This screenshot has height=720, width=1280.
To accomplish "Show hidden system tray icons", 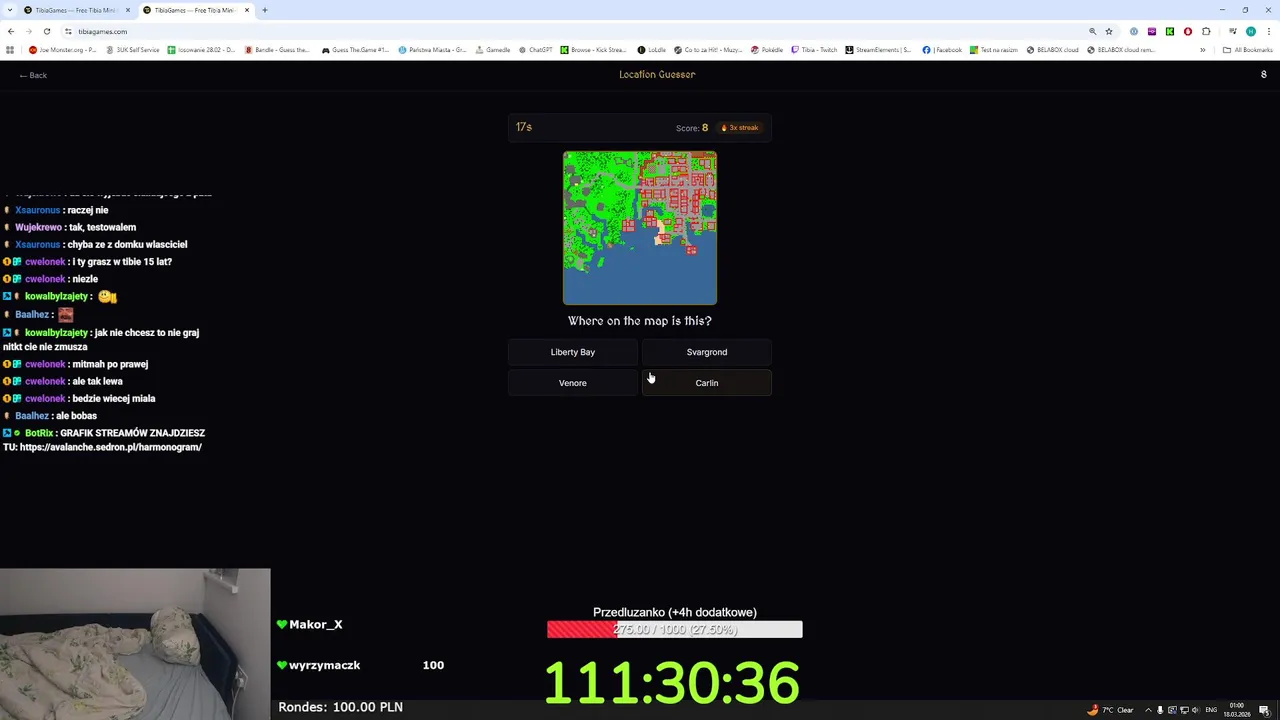I will 1147,710.
